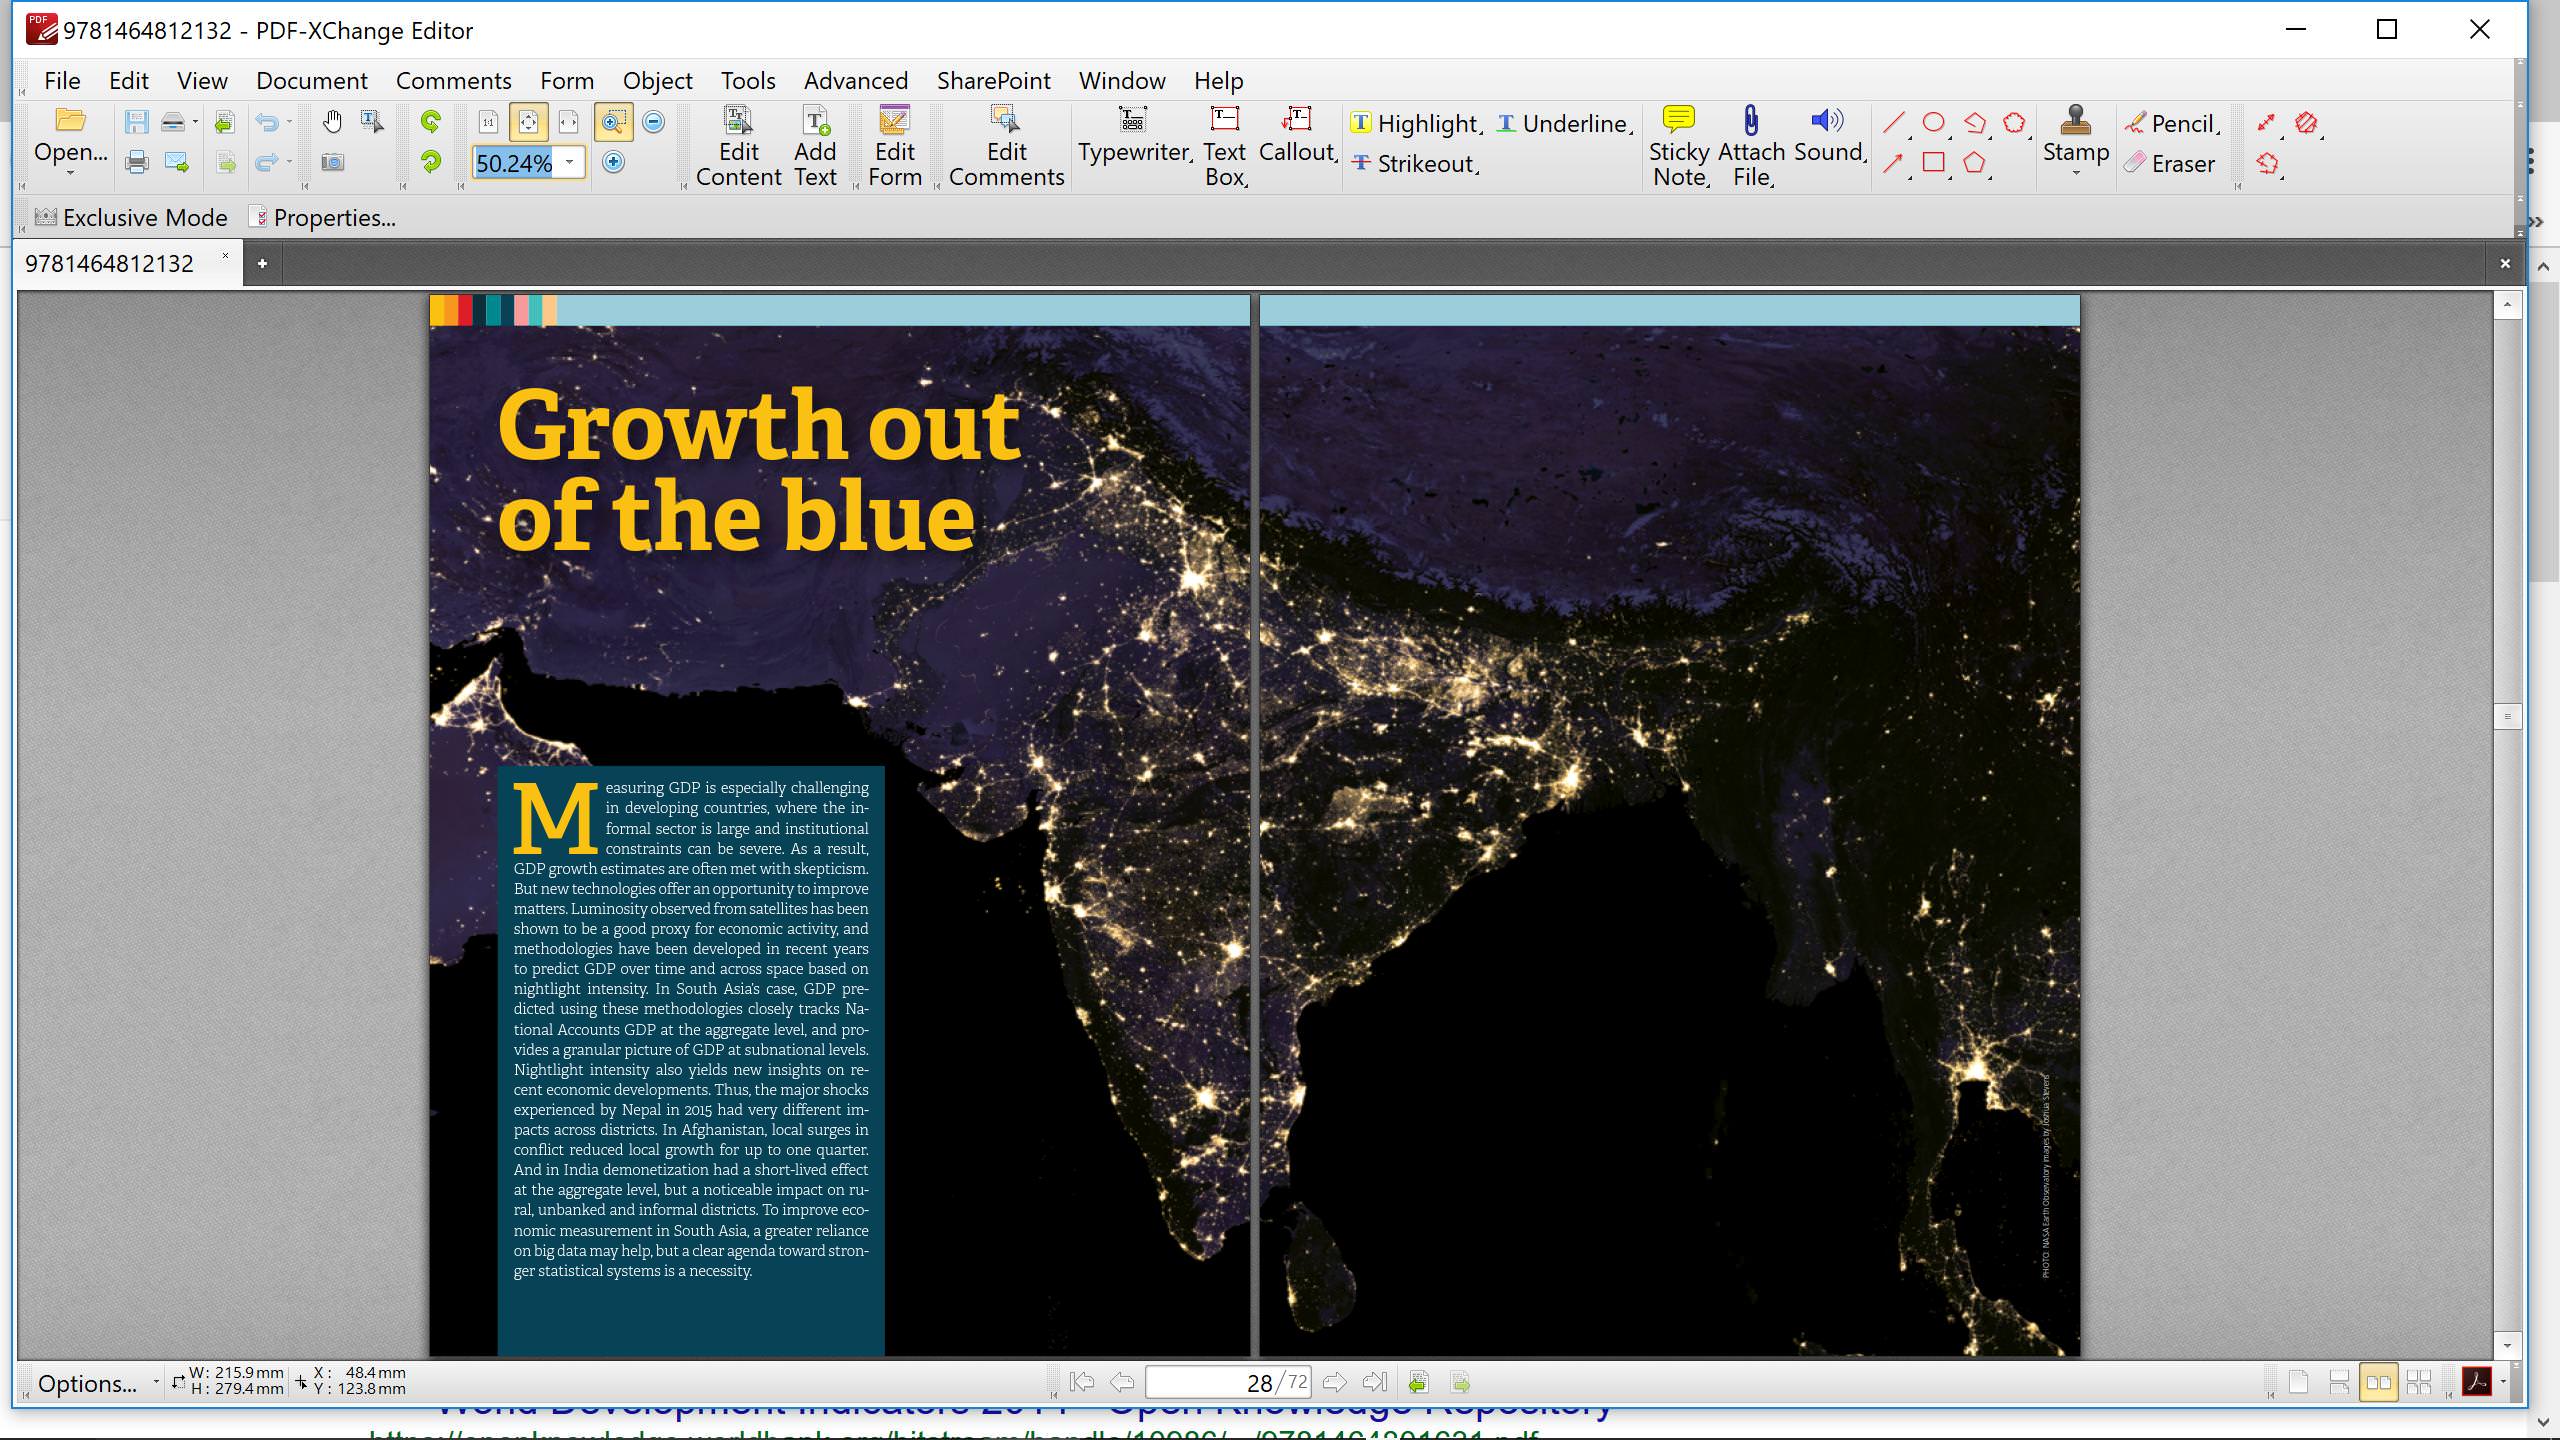Image resolution: width=2560 pixels, height=1440 pixels.
Task: Enable single page layout
Action: 2298,1382
